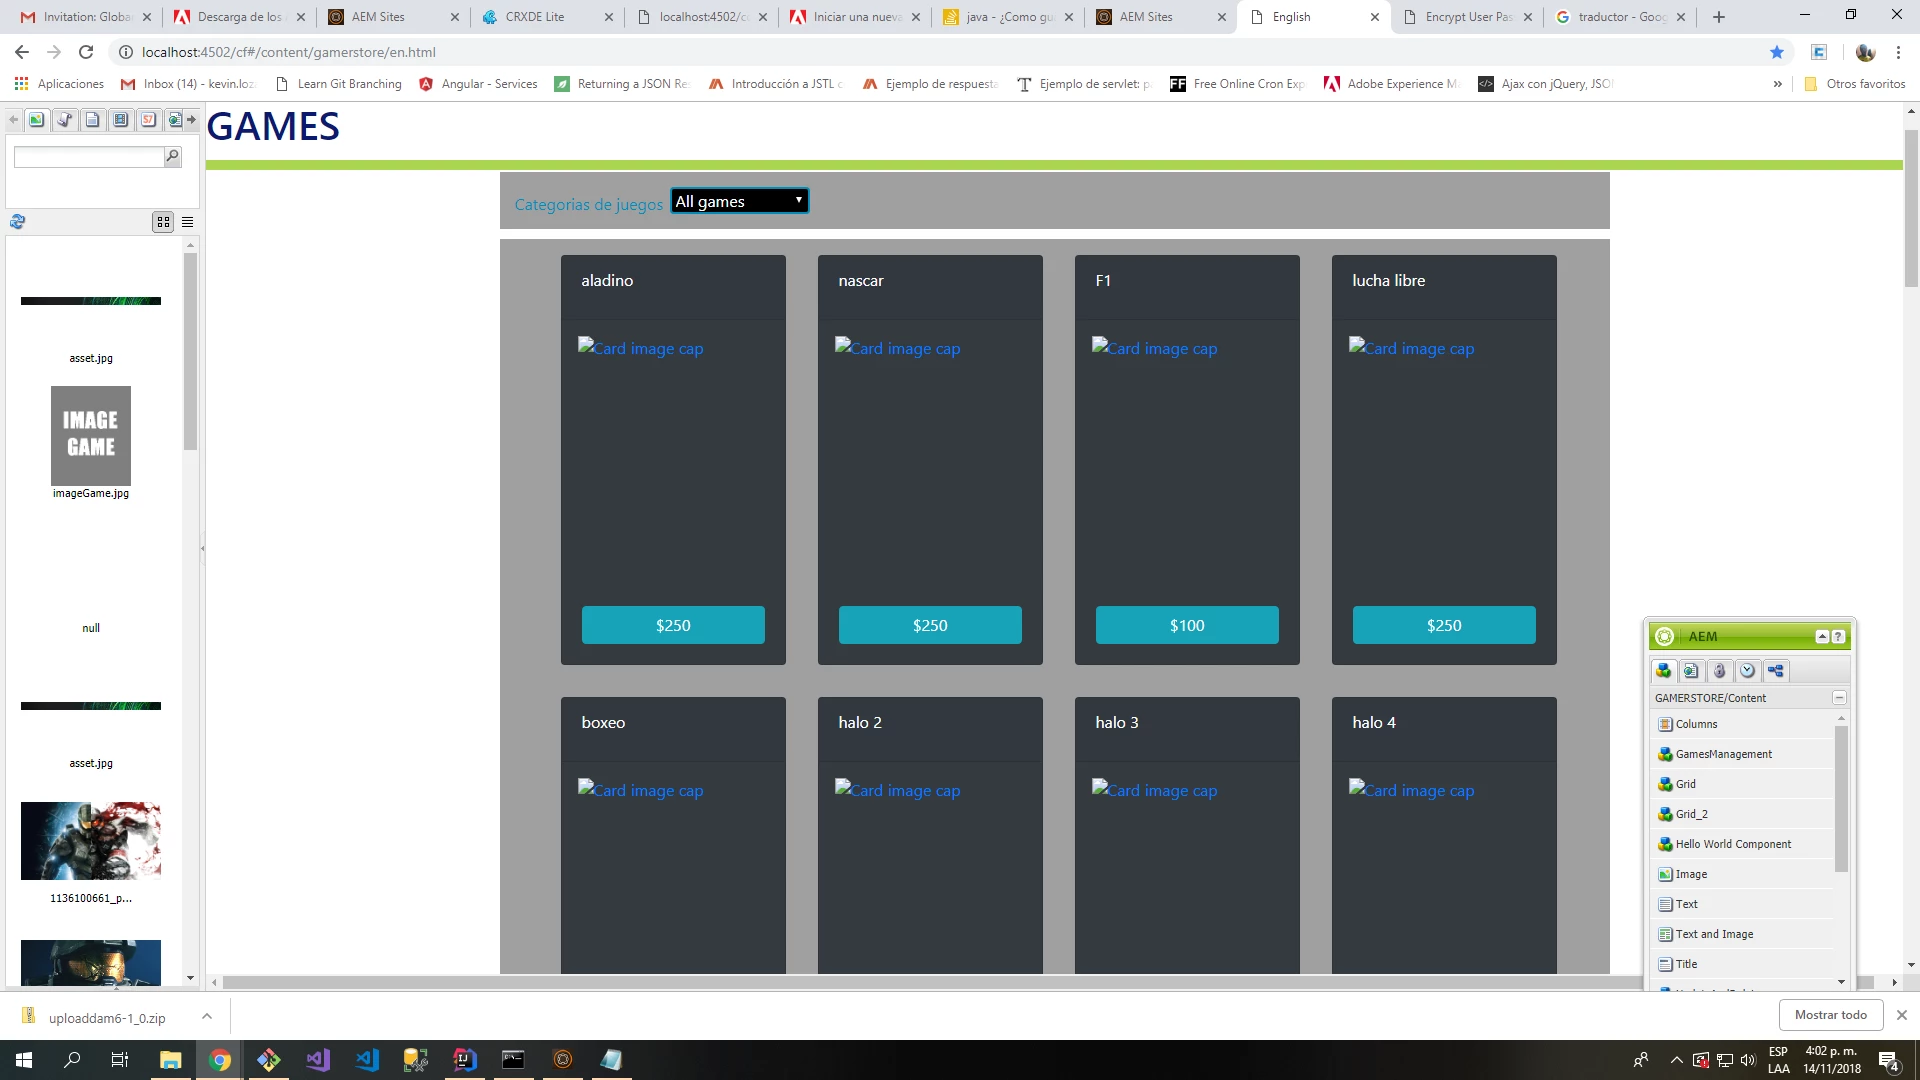Open the All games category dropdown
This screenshot has height=1080, width=1920.
739,201
